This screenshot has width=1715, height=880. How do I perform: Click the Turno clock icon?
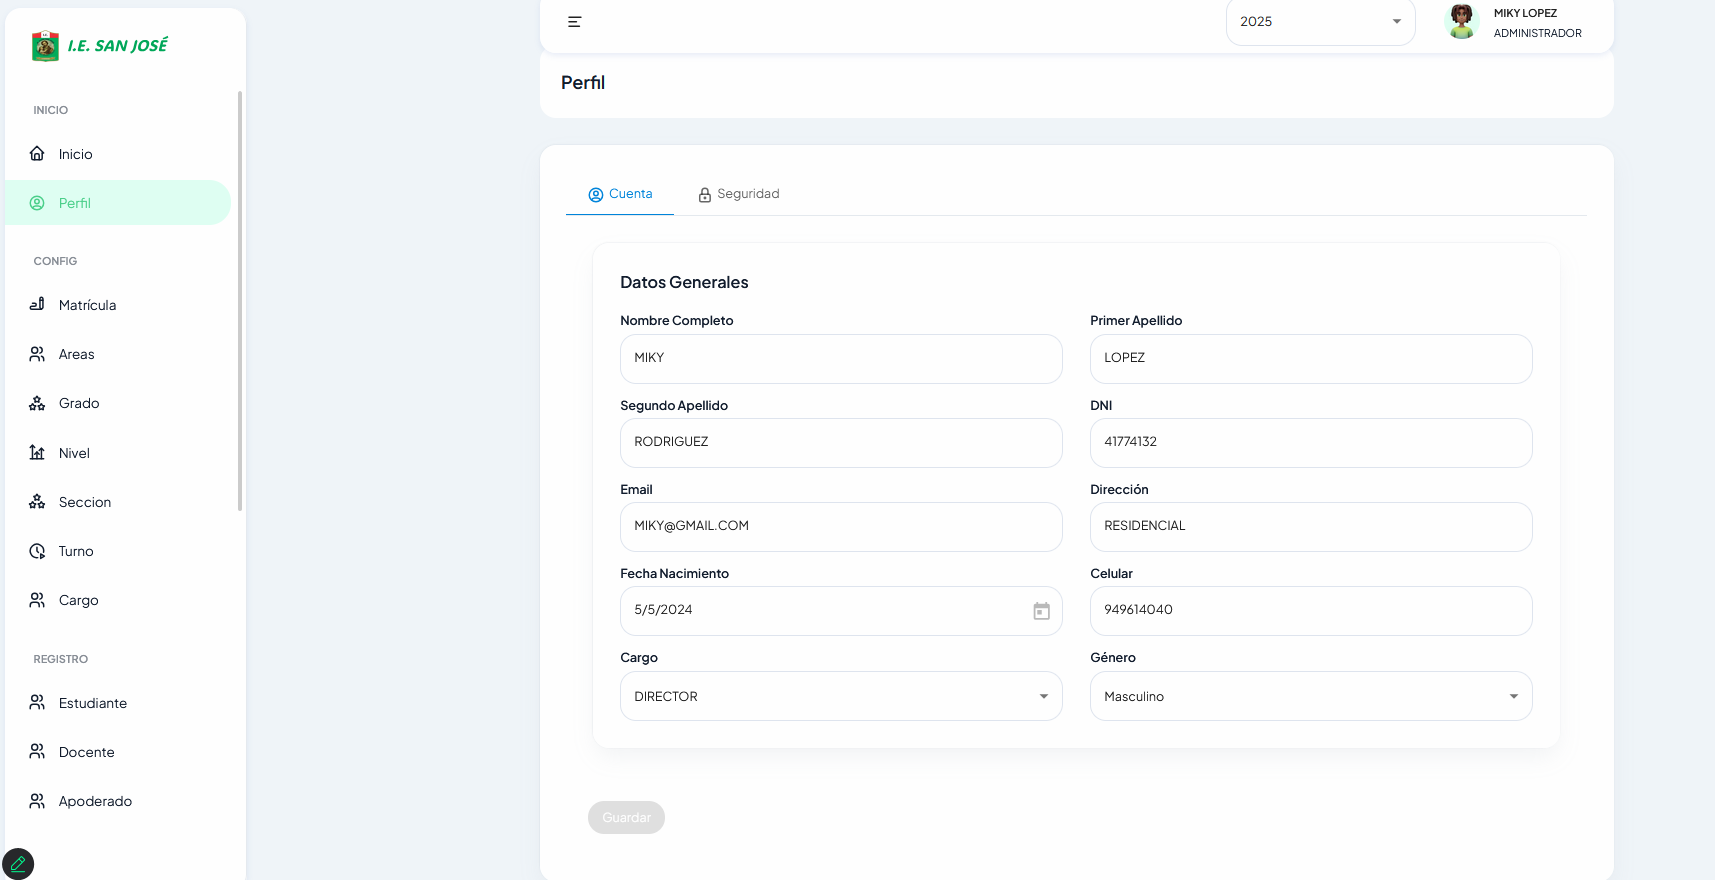coord(37,551)
